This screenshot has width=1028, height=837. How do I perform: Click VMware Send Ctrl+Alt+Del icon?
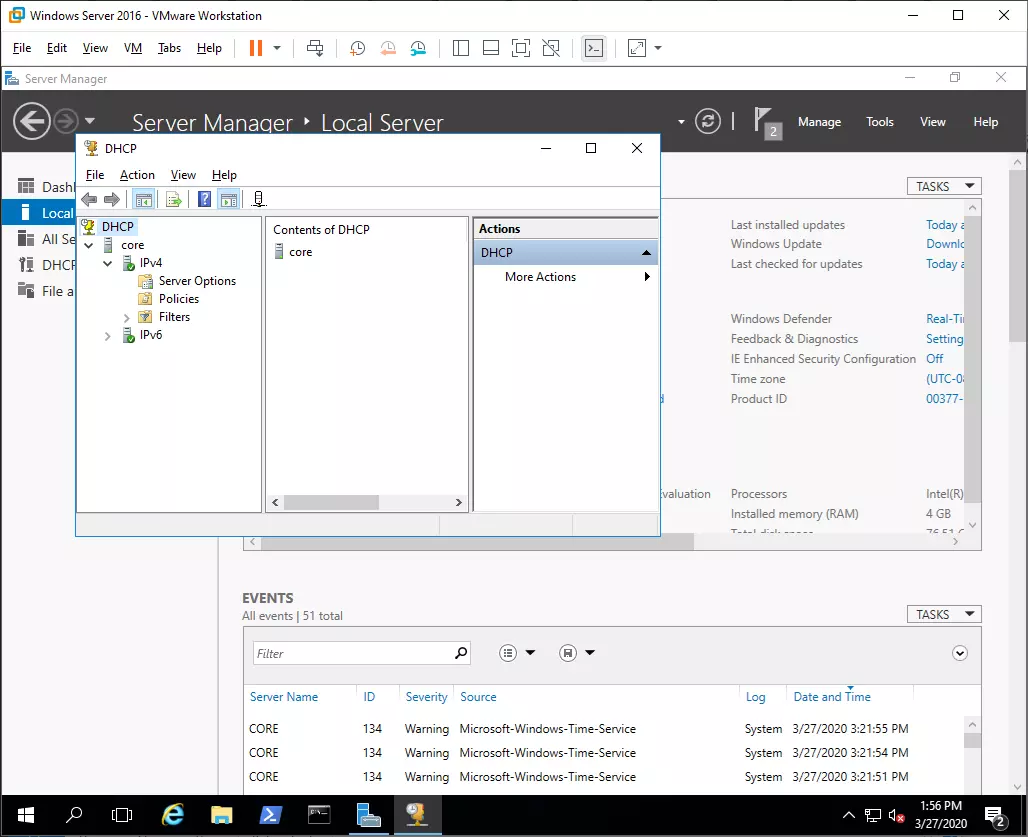[x=315, y=48]
